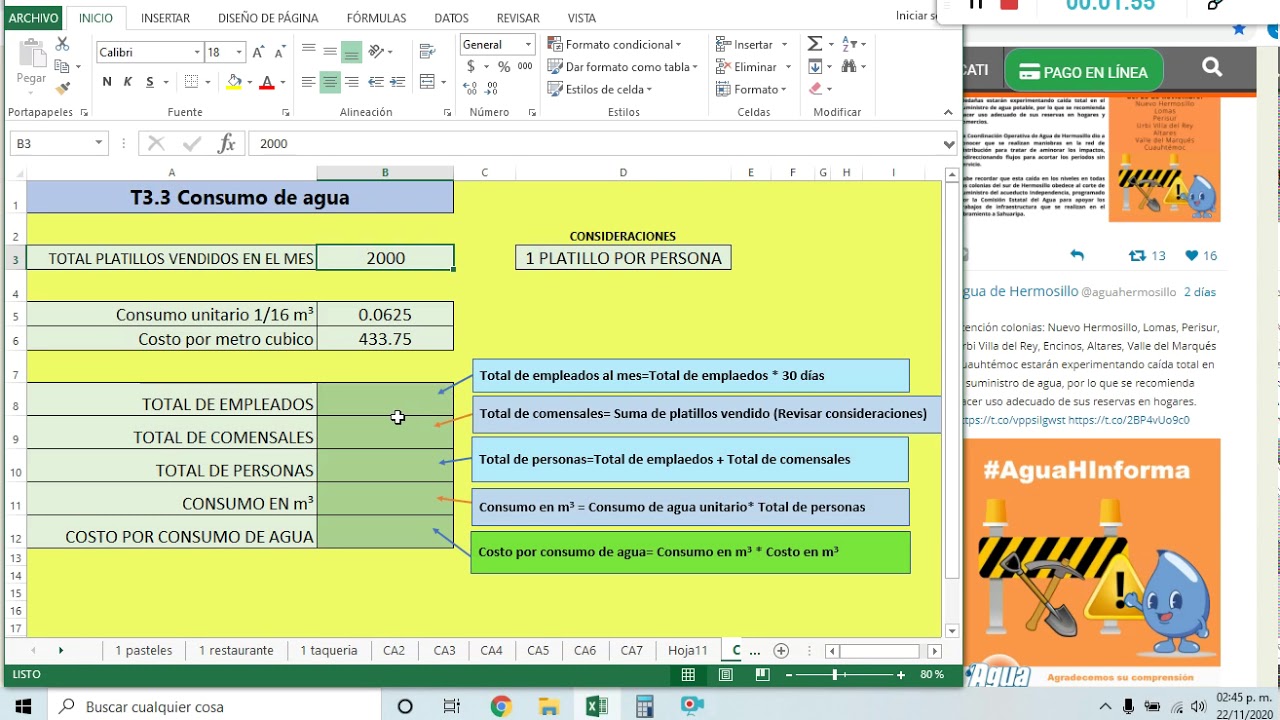Open the Calibri font name dropdown

click(197, 52)
